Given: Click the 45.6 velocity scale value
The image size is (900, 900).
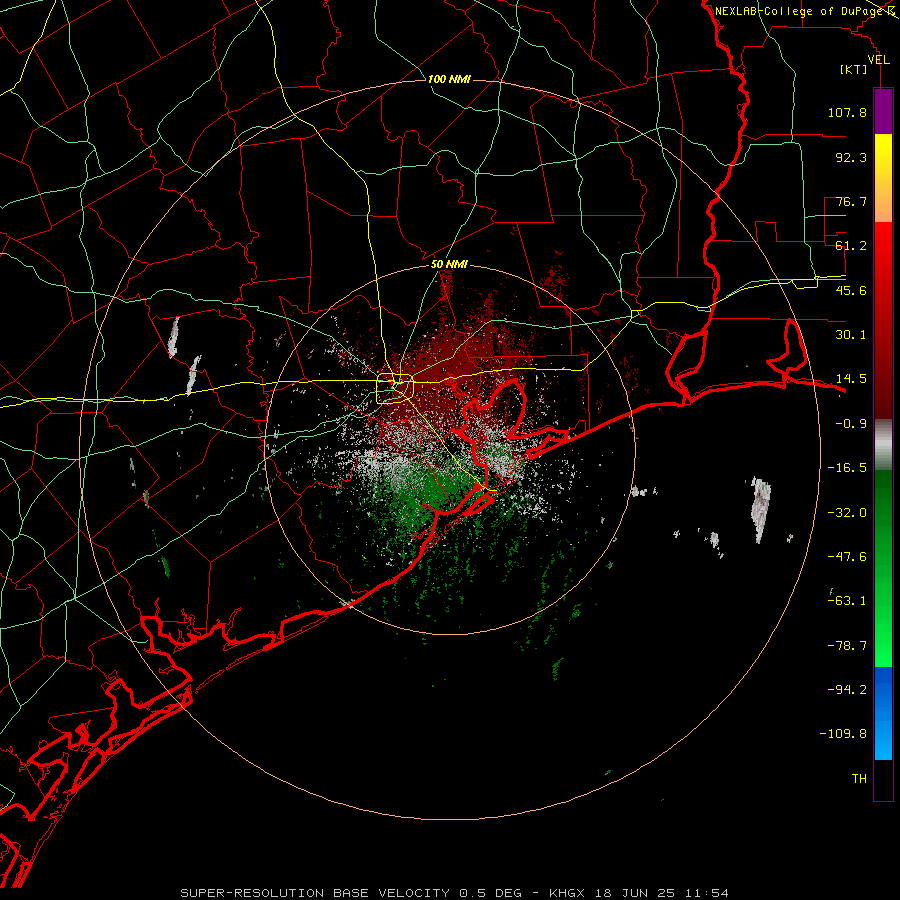Looking at the screenshot, I should pos(851,290).
